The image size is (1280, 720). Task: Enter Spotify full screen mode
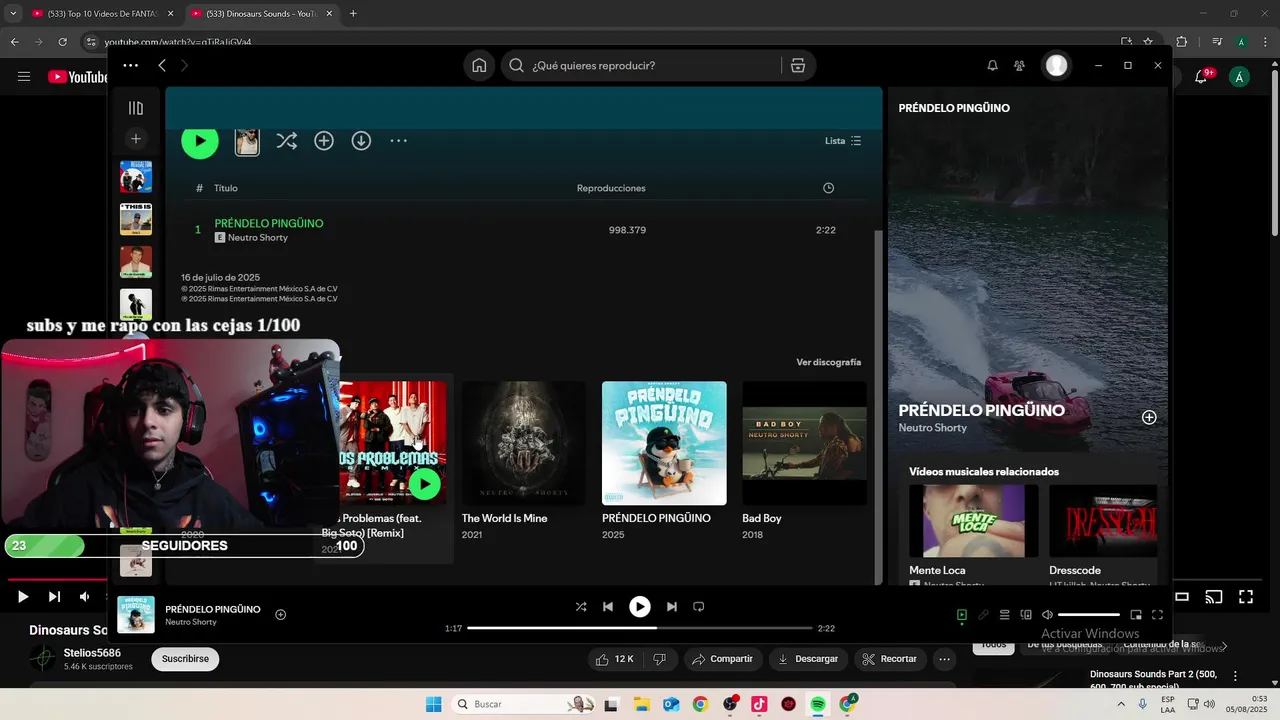(x=1157, y=615)
